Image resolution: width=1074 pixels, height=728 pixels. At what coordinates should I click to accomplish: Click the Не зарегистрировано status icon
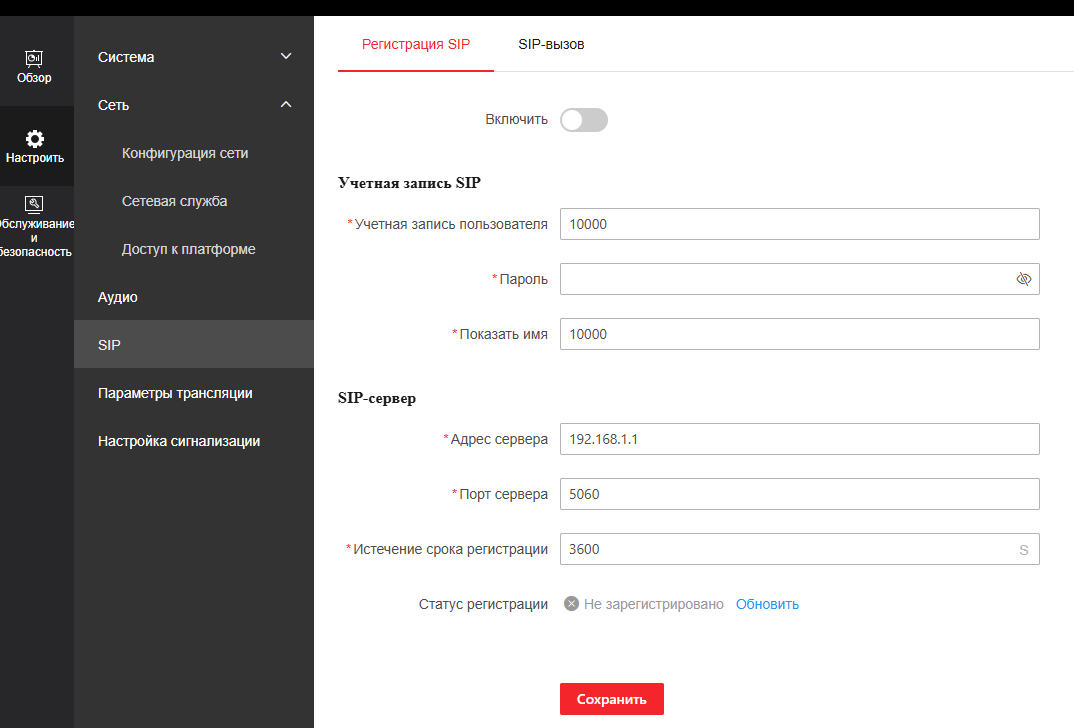(x=571, y=604)
